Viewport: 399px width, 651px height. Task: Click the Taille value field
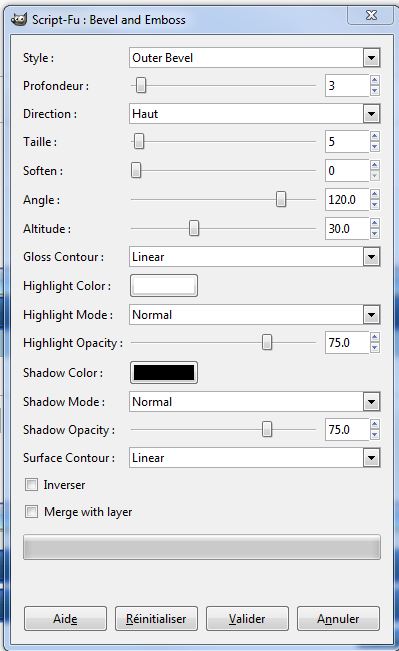pyautogui.click(x=347, y=142)
